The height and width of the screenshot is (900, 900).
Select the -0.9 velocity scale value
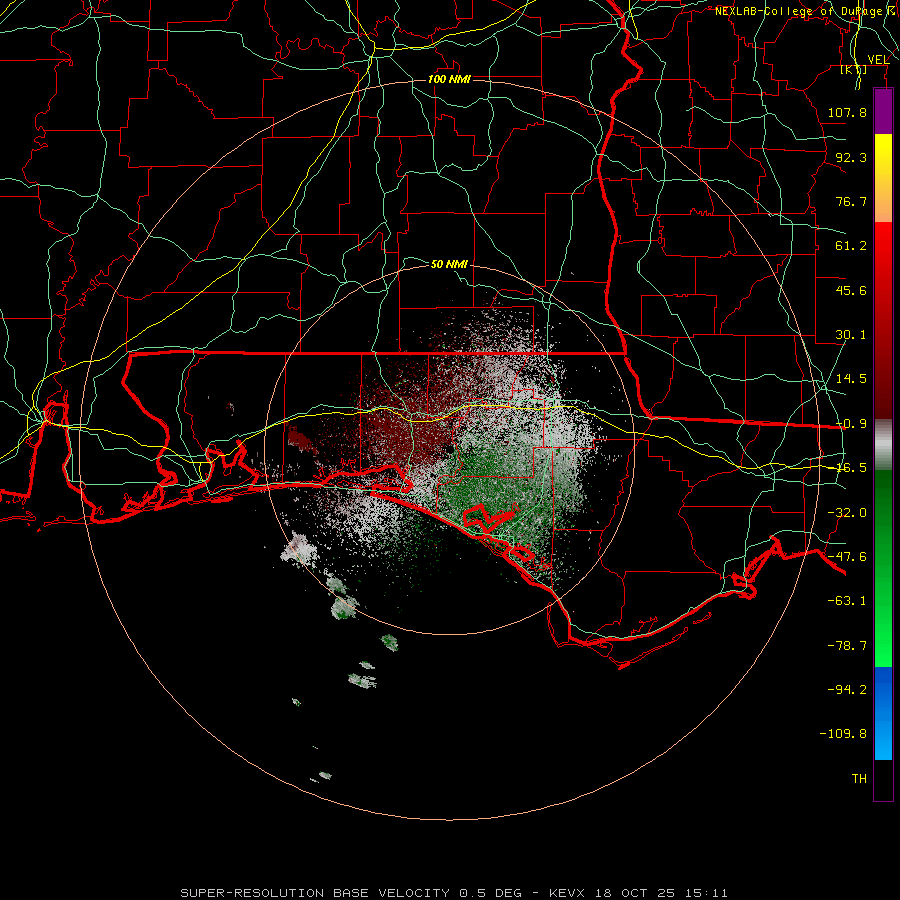(851, 424)
